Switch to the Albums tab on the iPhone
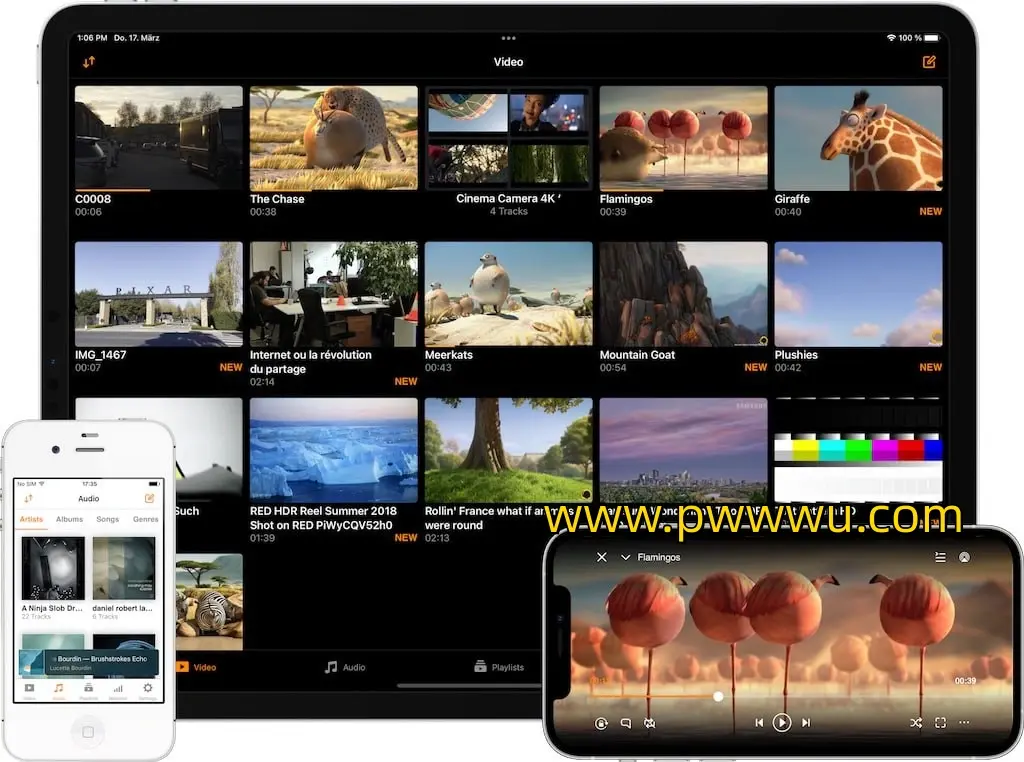Viewport: 1024px width, 762px height. click(70, 519)
